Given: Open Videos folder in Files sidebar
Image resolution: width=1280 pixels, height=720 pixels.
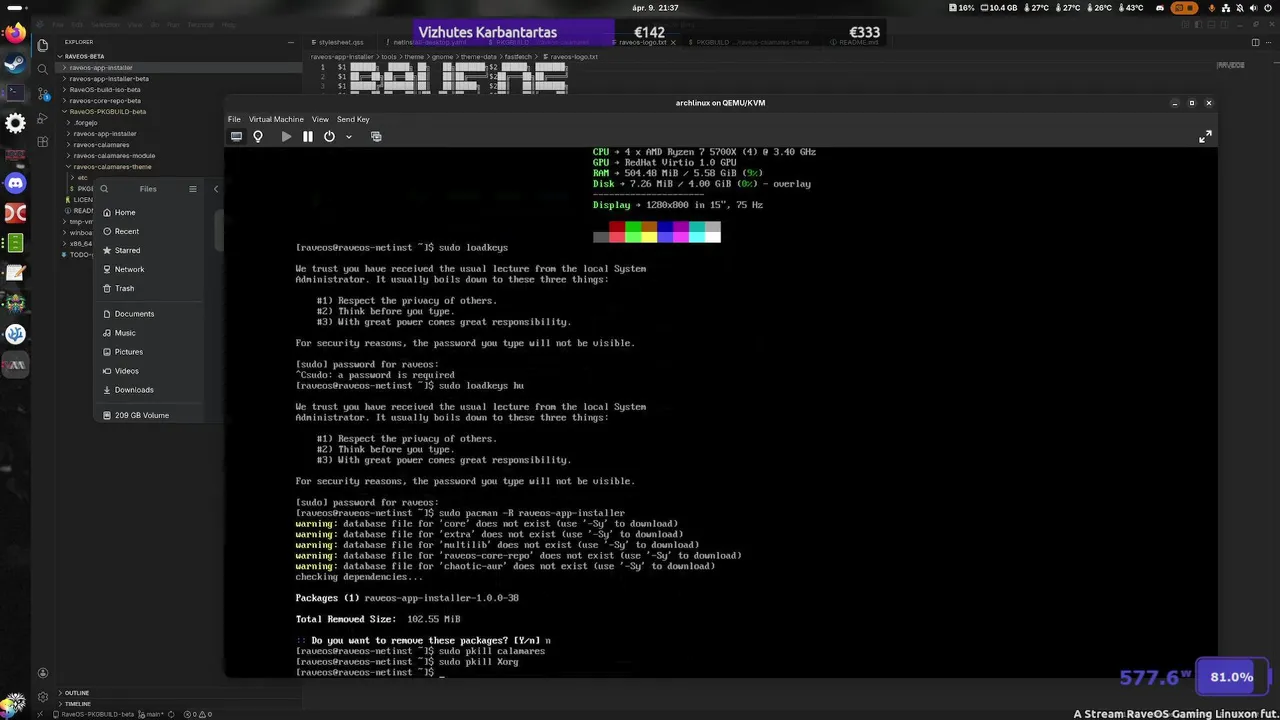Looking at the screenshot, I should pos(150,371).
